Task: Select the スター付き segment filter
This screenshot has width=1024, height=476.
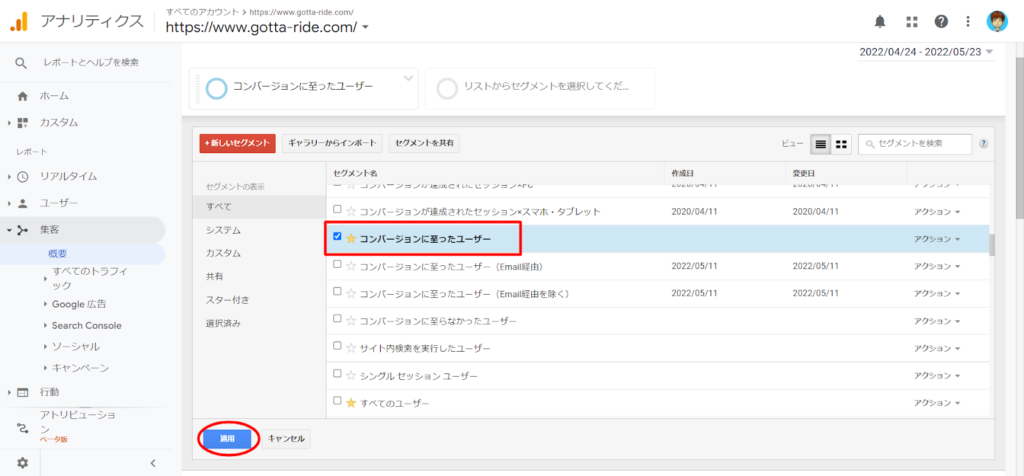Action: point(227,300)
